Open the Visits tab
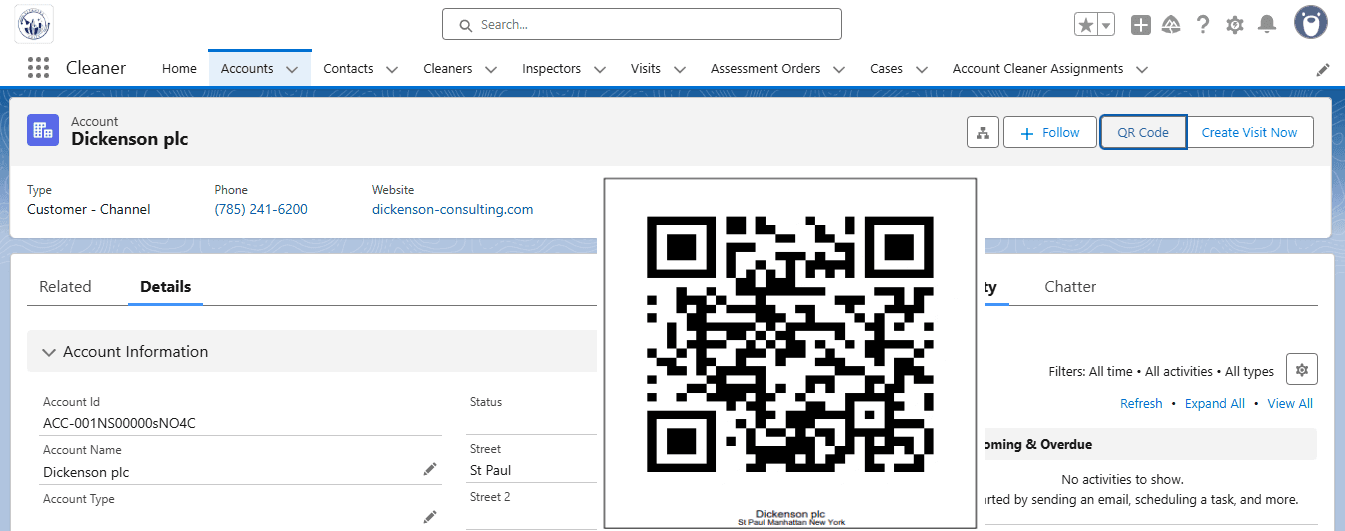Screen dimensions: 1345x531 coord(646,69)
